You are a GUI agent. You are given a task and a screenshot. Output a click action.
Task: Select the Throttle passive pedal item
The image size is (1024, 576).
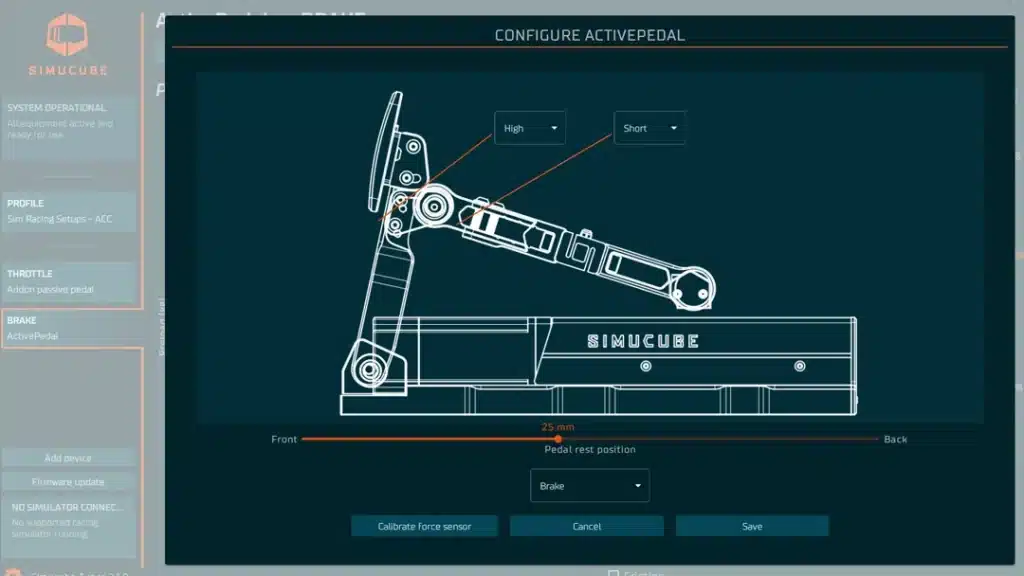(x=70, y=282)
